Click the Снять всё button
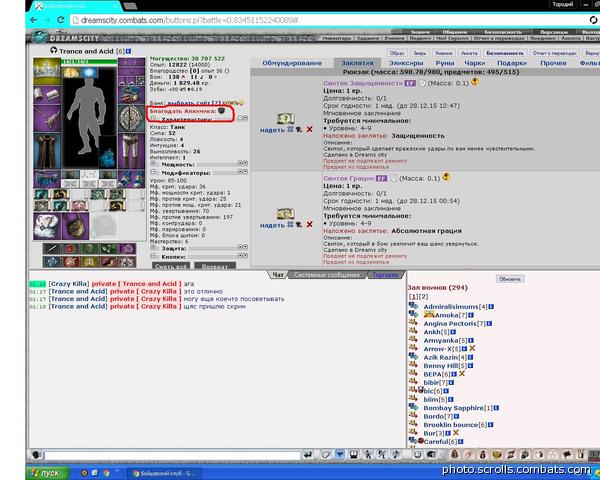Image resolution: width=600 pixels, height=480 pixels. tap(171, 266)
